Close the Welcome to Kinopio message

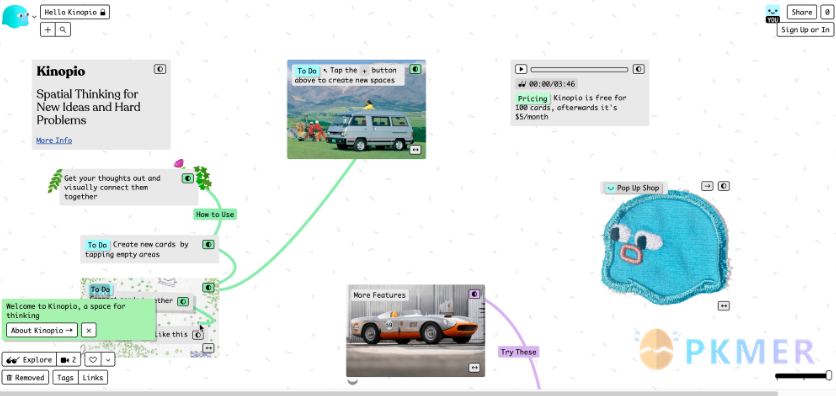89,330
